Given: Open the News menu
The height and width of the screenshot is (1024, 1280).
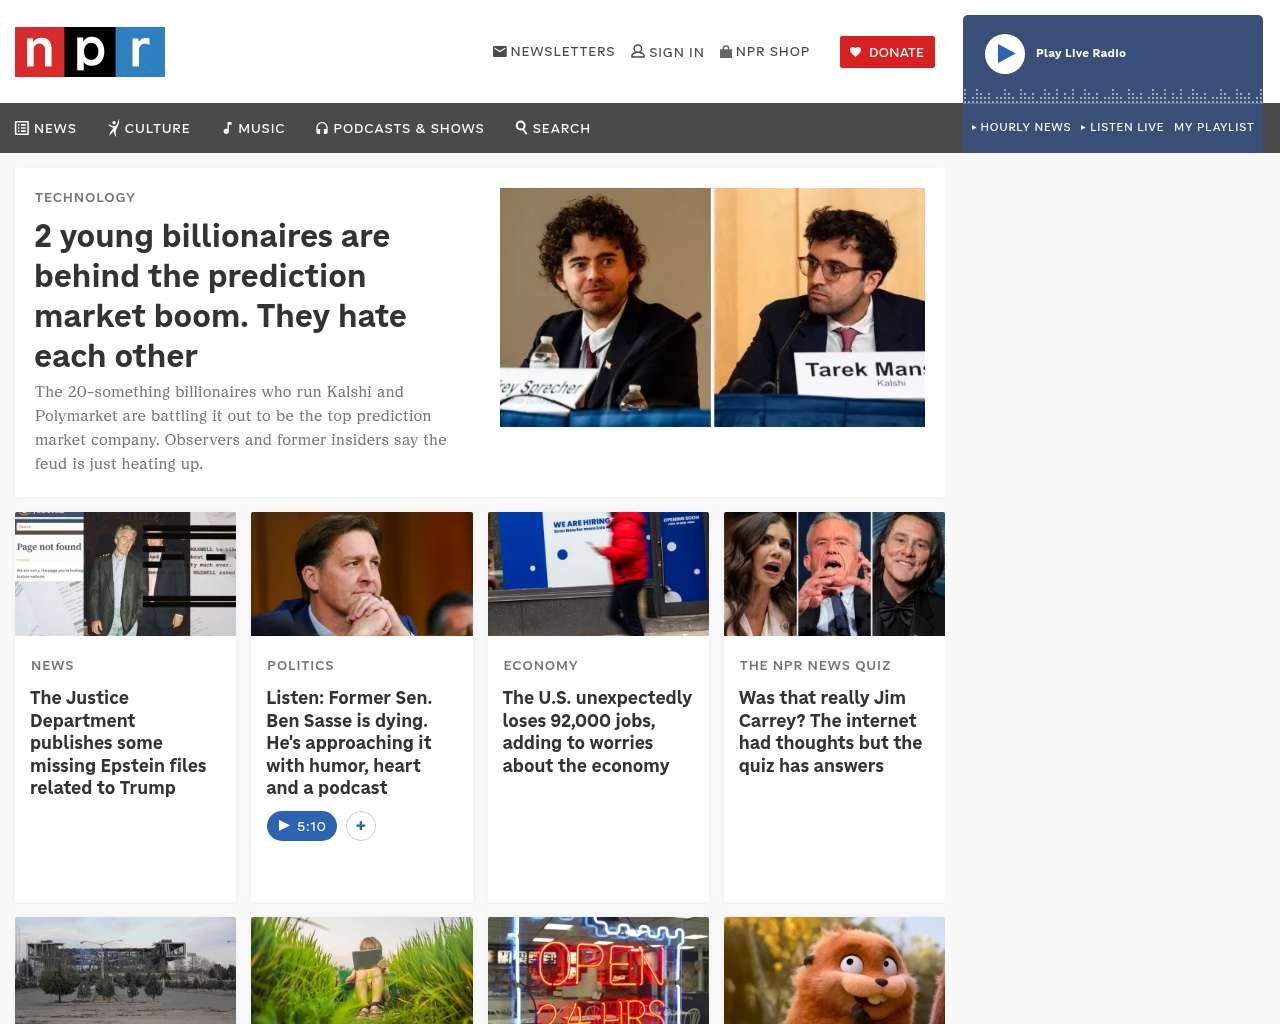Looking at the screenshot, I should point(46,128).
